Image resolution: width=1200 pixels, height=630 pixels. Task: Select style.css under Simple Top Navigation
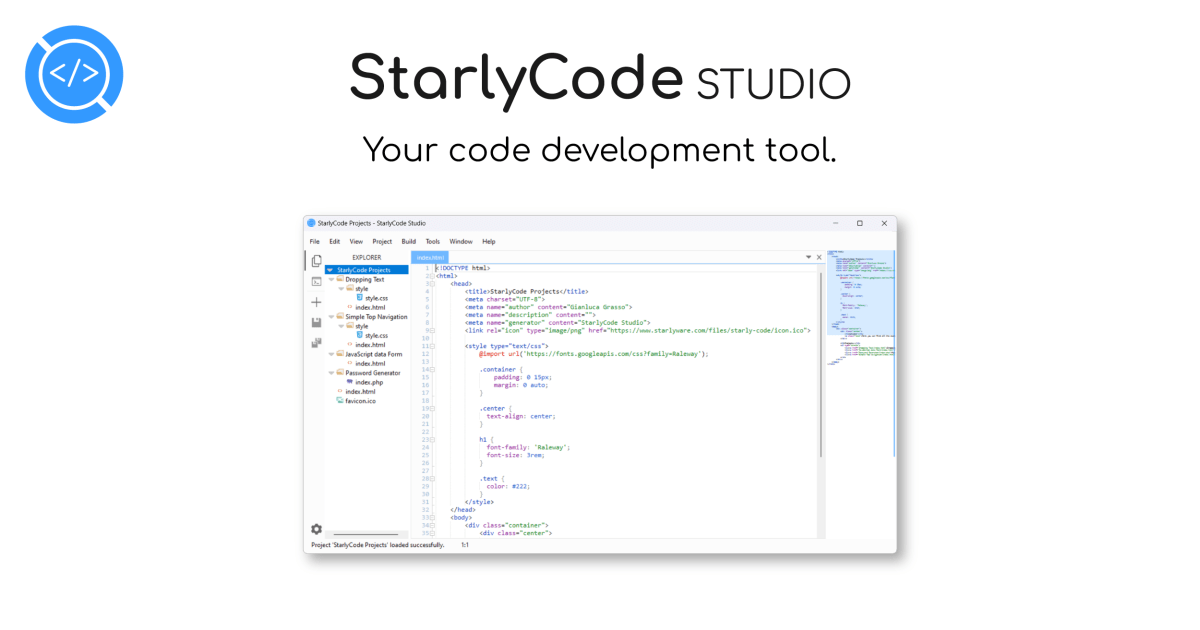[x=376, y=335]
